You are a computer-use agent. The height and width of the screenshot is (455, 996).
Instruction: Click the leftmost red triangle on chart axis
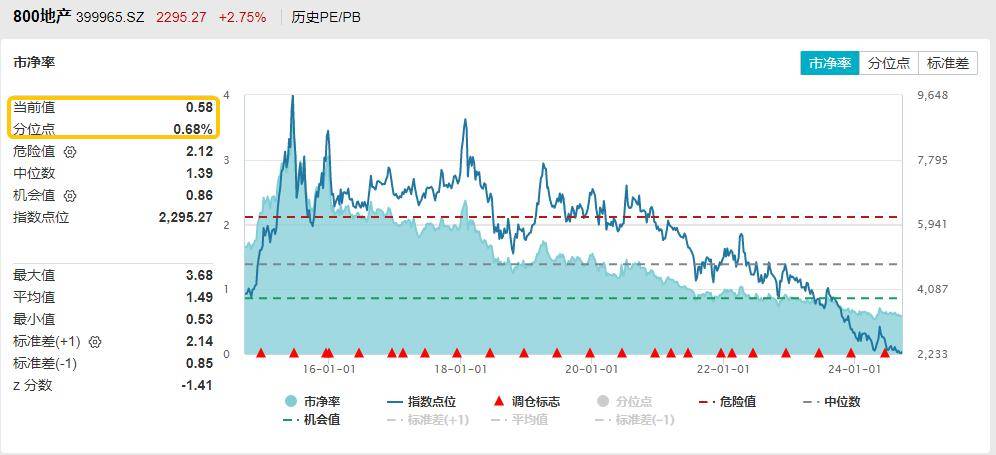coord(261,352)
